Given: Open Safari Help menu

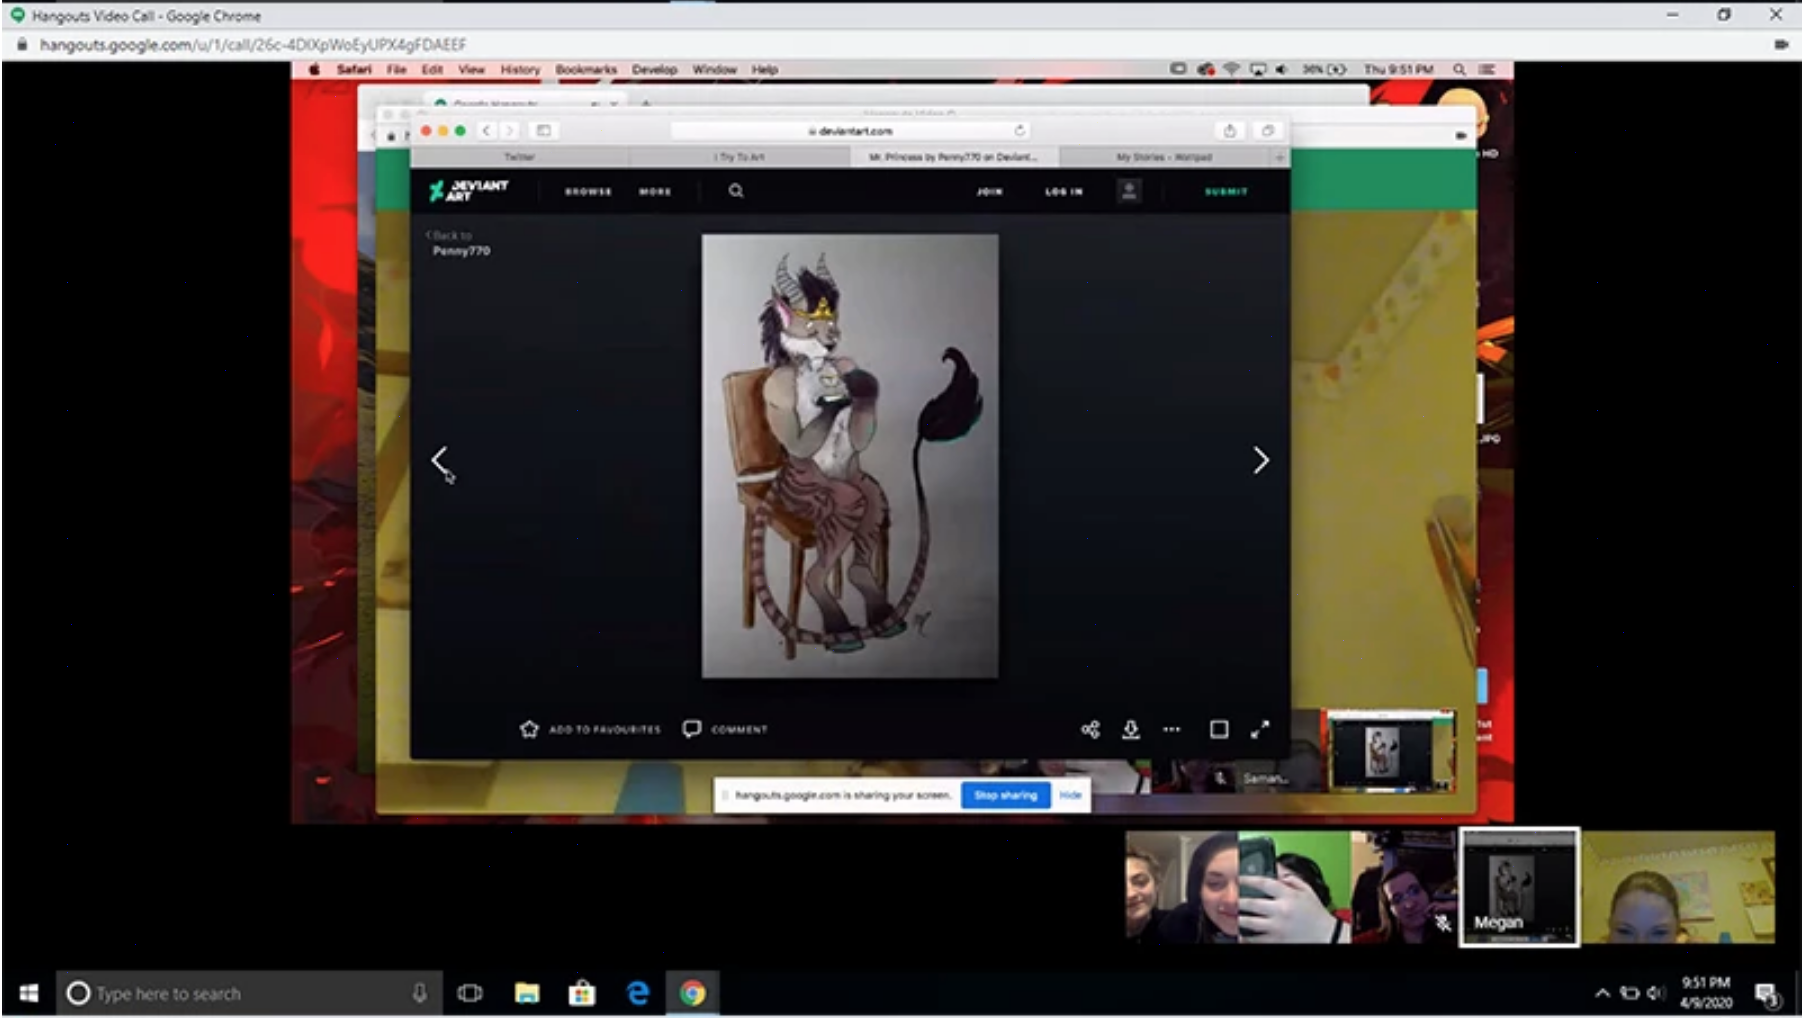Looking at the screenshot, I should [x=765, y=69].
